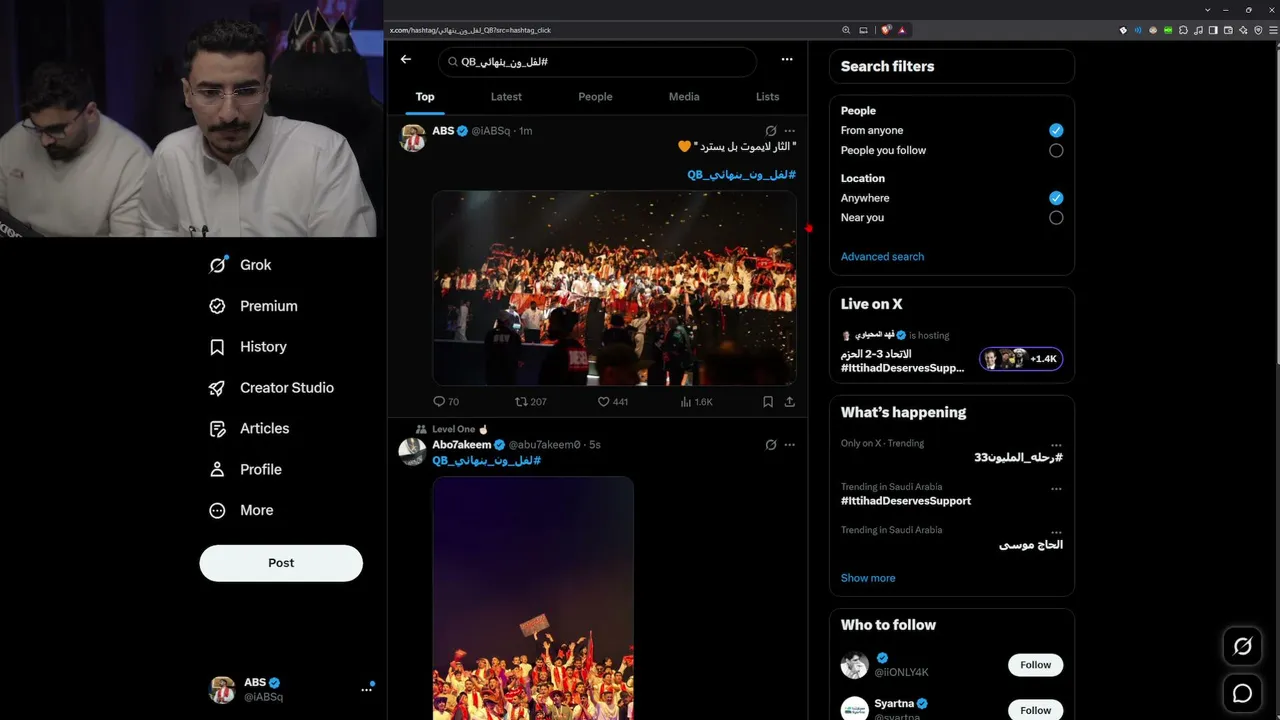Open the crowd photo in ABS post
This screenshot has height=720, width=1280.
click(614, 288)
